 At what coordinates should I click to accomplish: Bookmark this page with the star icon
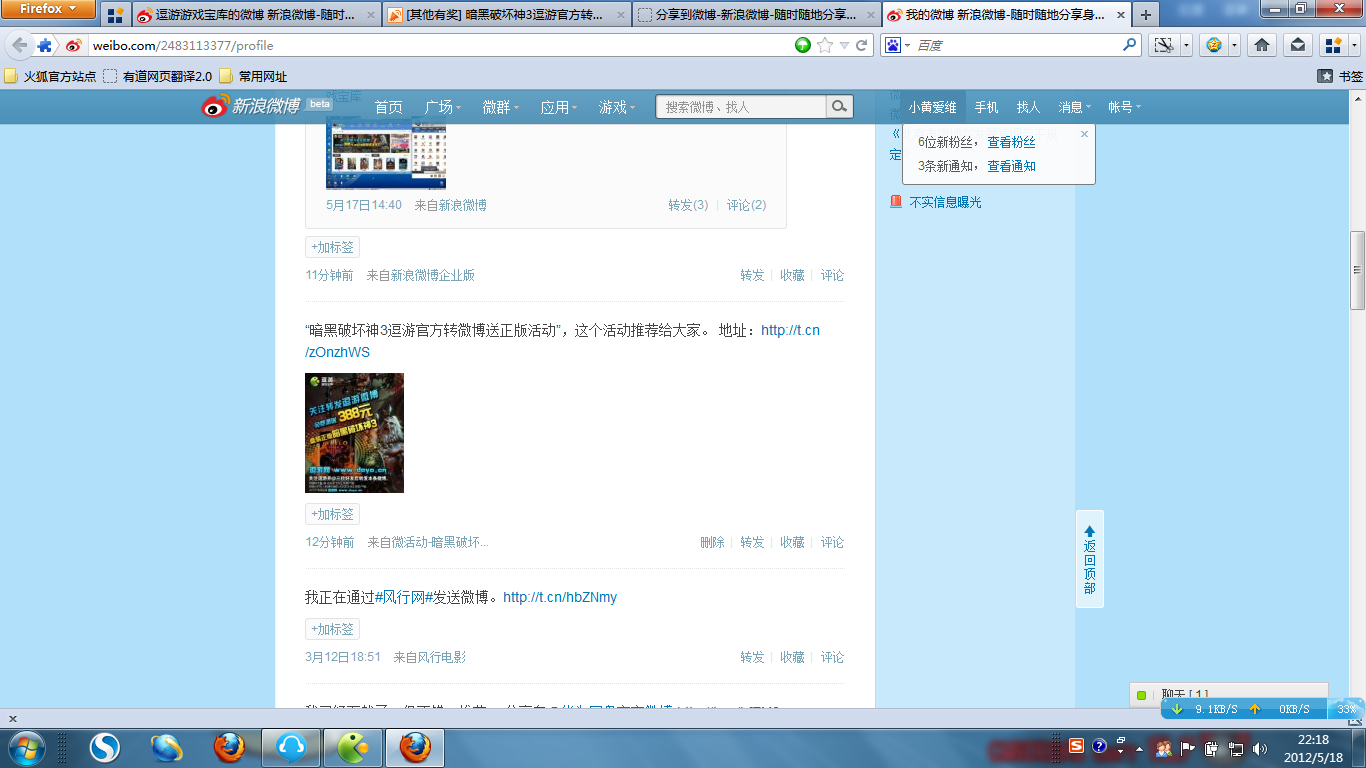tap(825, 45)
